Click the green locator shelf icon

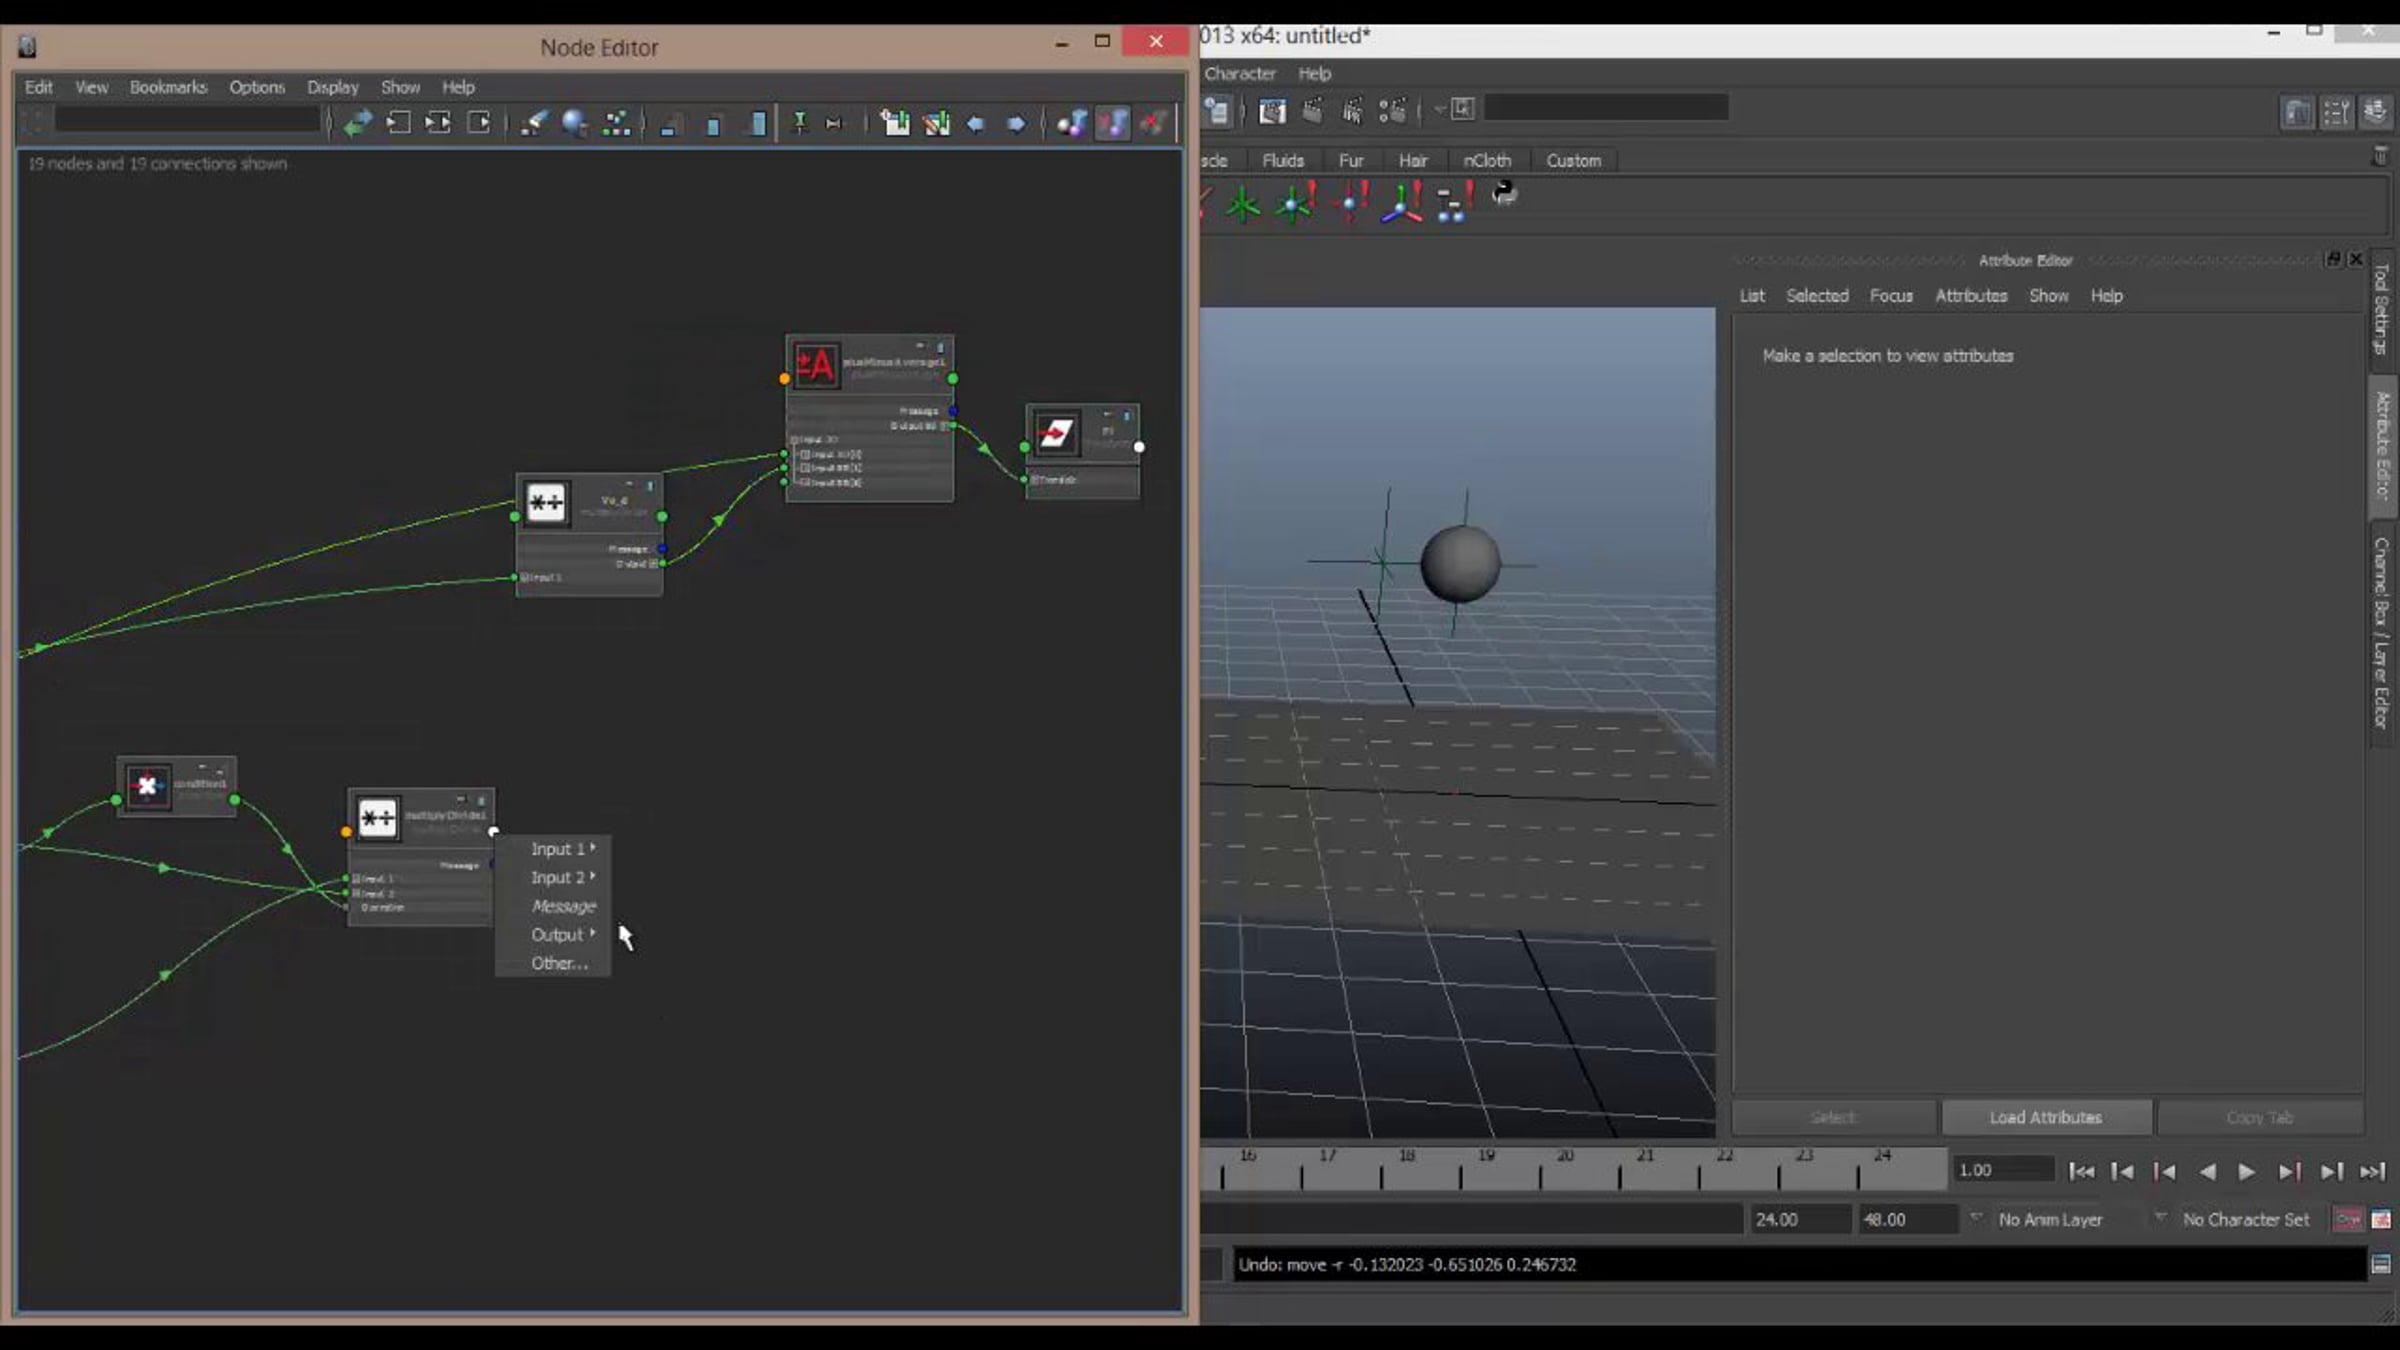coord(1242,204)
